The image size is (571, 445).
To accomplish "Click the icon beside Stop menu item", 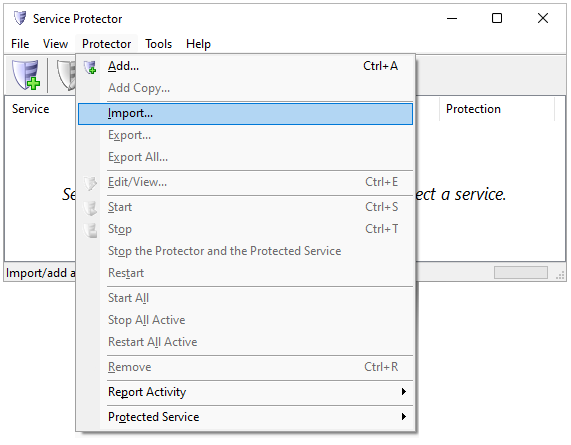I will pyautogui.click(x=90, y=230).
